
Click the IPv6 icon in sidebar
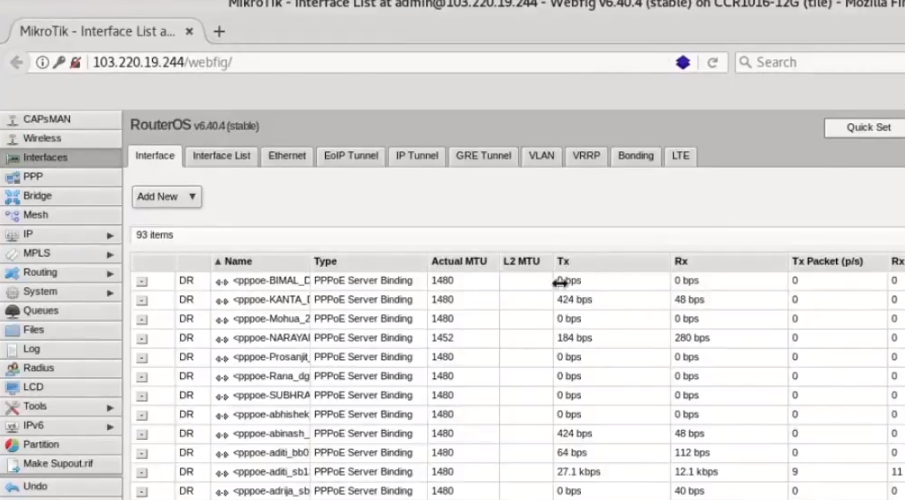pos(12,426)
